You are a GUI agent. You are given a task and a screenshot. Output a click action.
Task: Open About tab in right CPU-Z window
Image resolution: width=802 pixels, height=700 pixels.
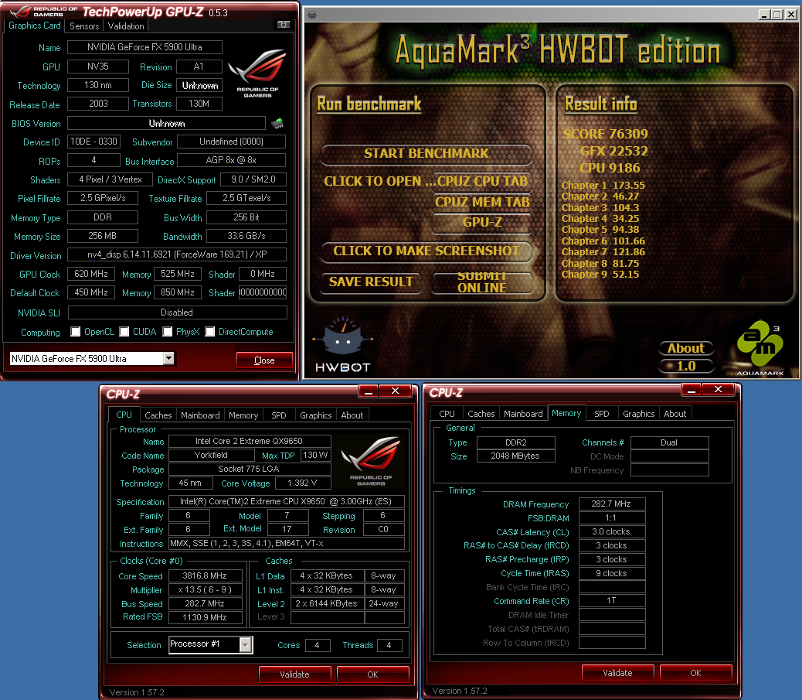coord(675,414)
